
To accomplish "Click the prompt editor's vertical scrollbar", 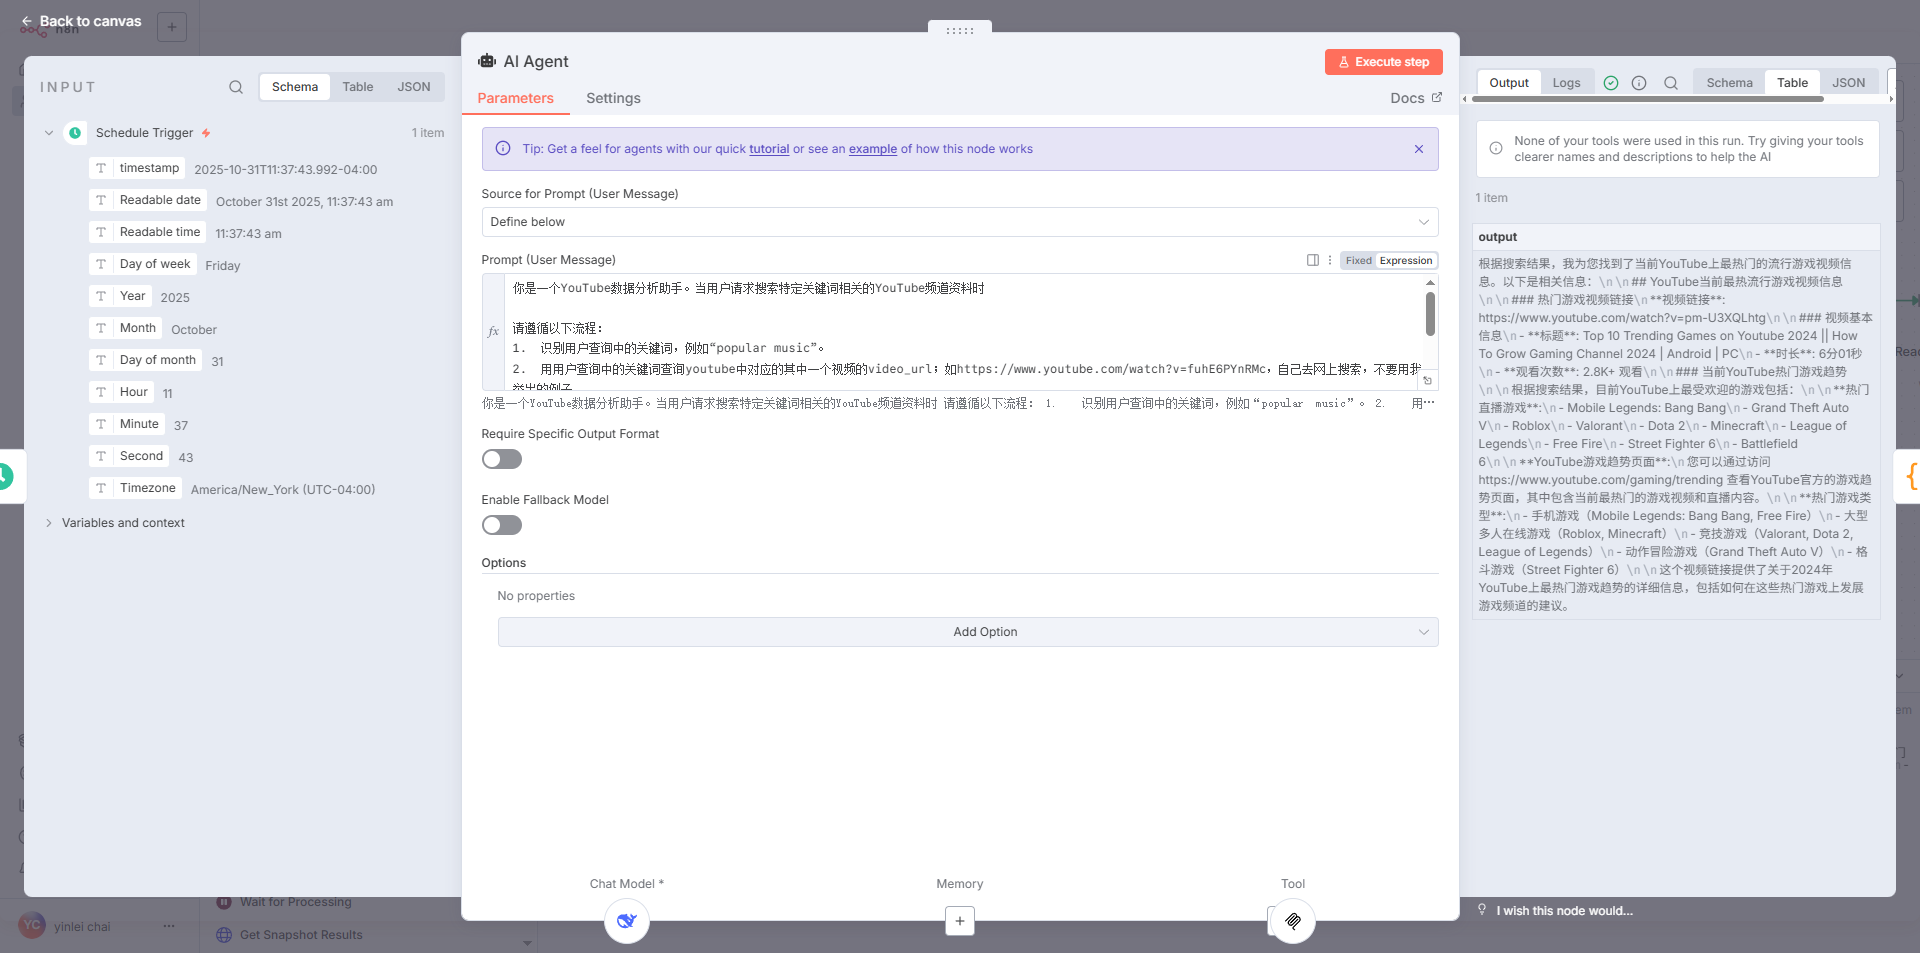I will 1430,314.
